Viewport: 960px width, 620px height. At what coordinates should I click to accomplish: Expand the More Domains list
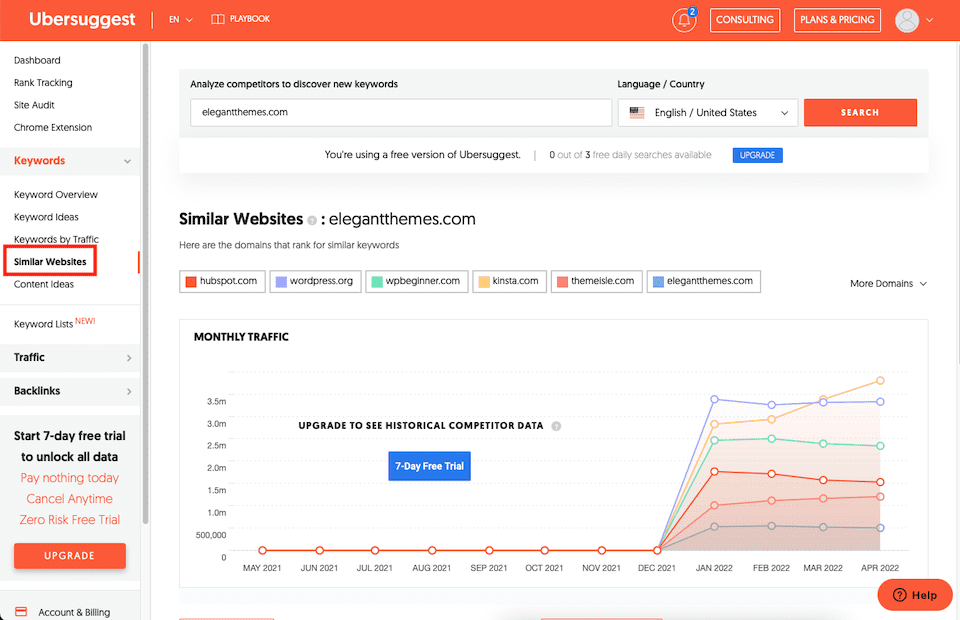pos(888,284)
